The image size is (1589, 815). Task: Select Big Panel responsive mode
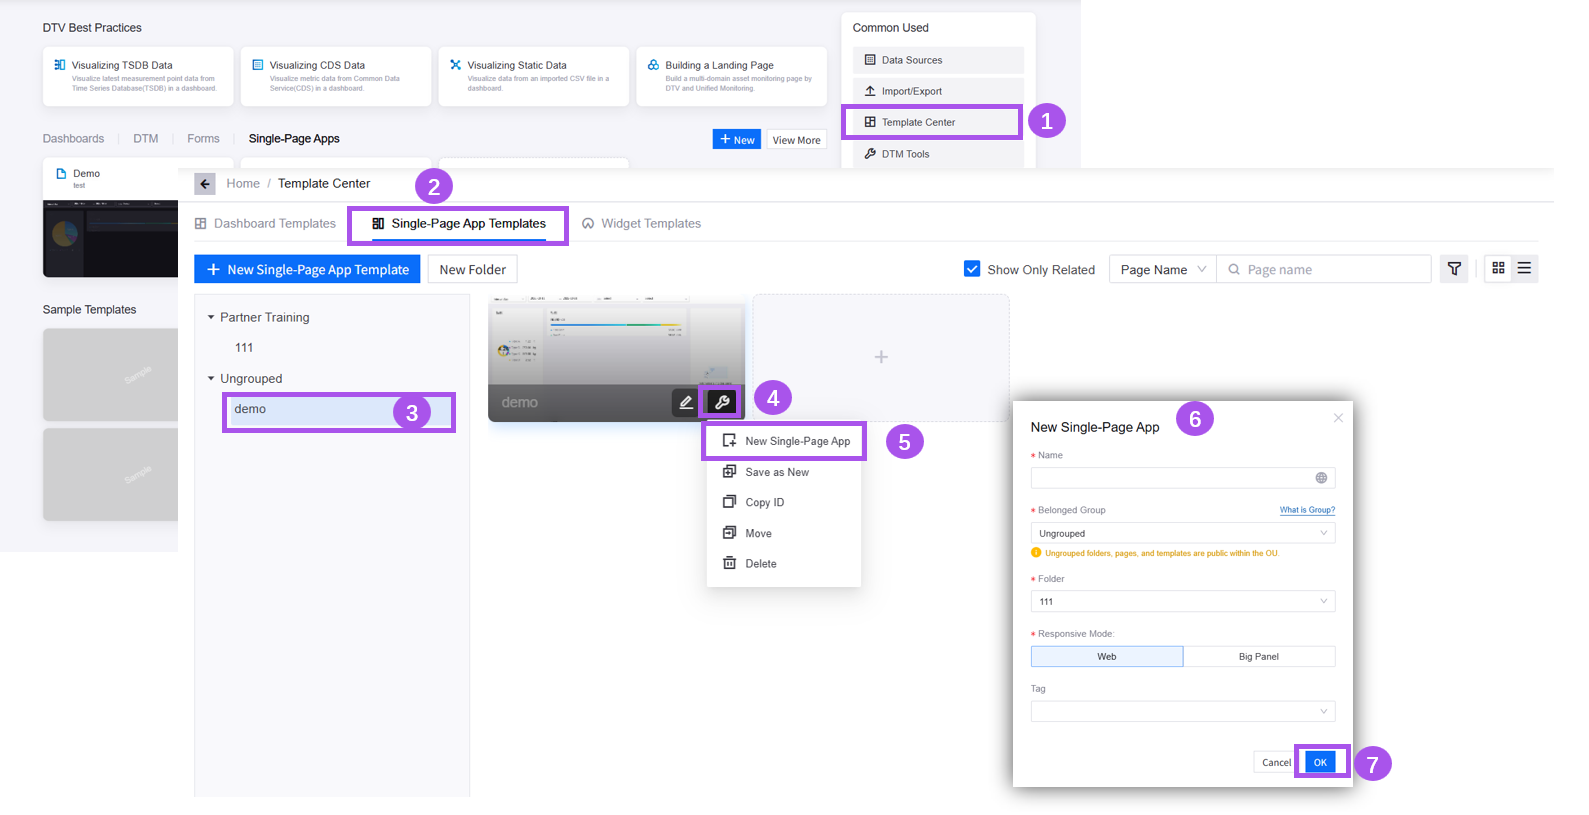click(x=1258, y=657)
